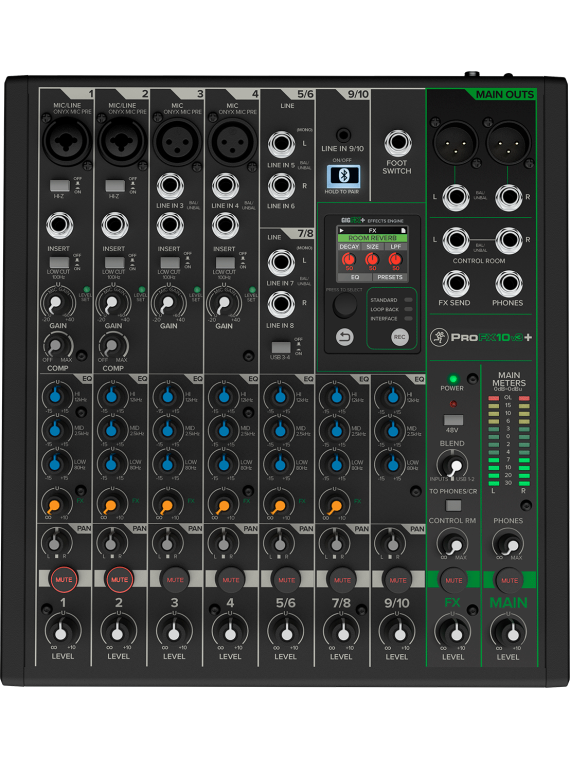The image size is (570, 760).
Task: Click the MAIN OUTS header label
Action: pos(505,95)
